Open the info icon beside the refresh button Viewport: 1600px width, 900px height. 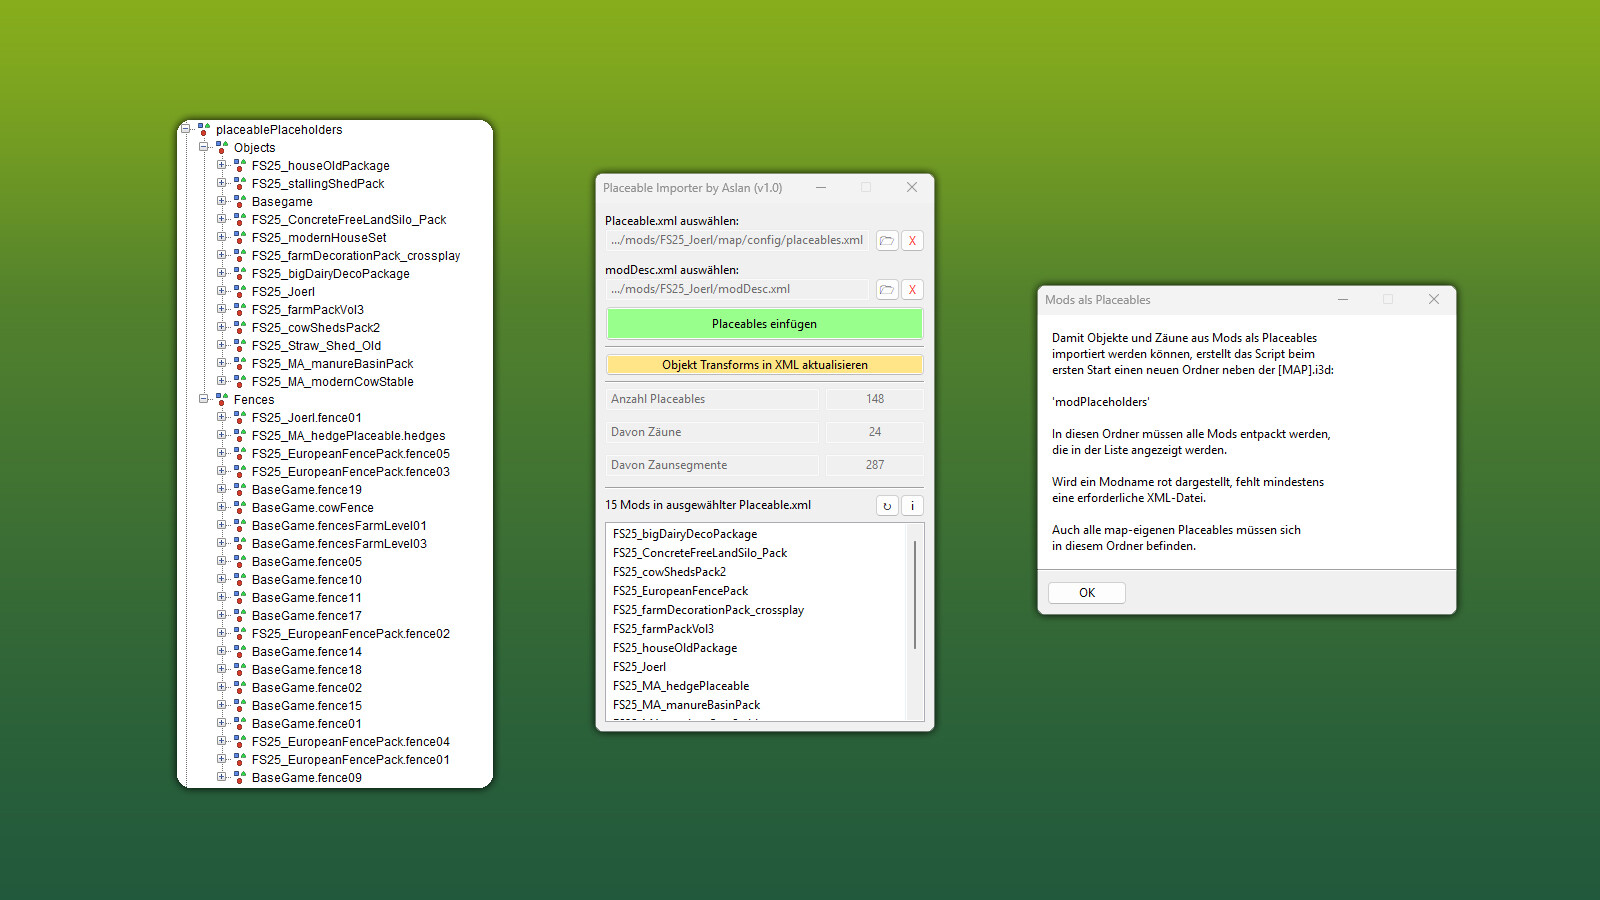click(x=911, y=505)
